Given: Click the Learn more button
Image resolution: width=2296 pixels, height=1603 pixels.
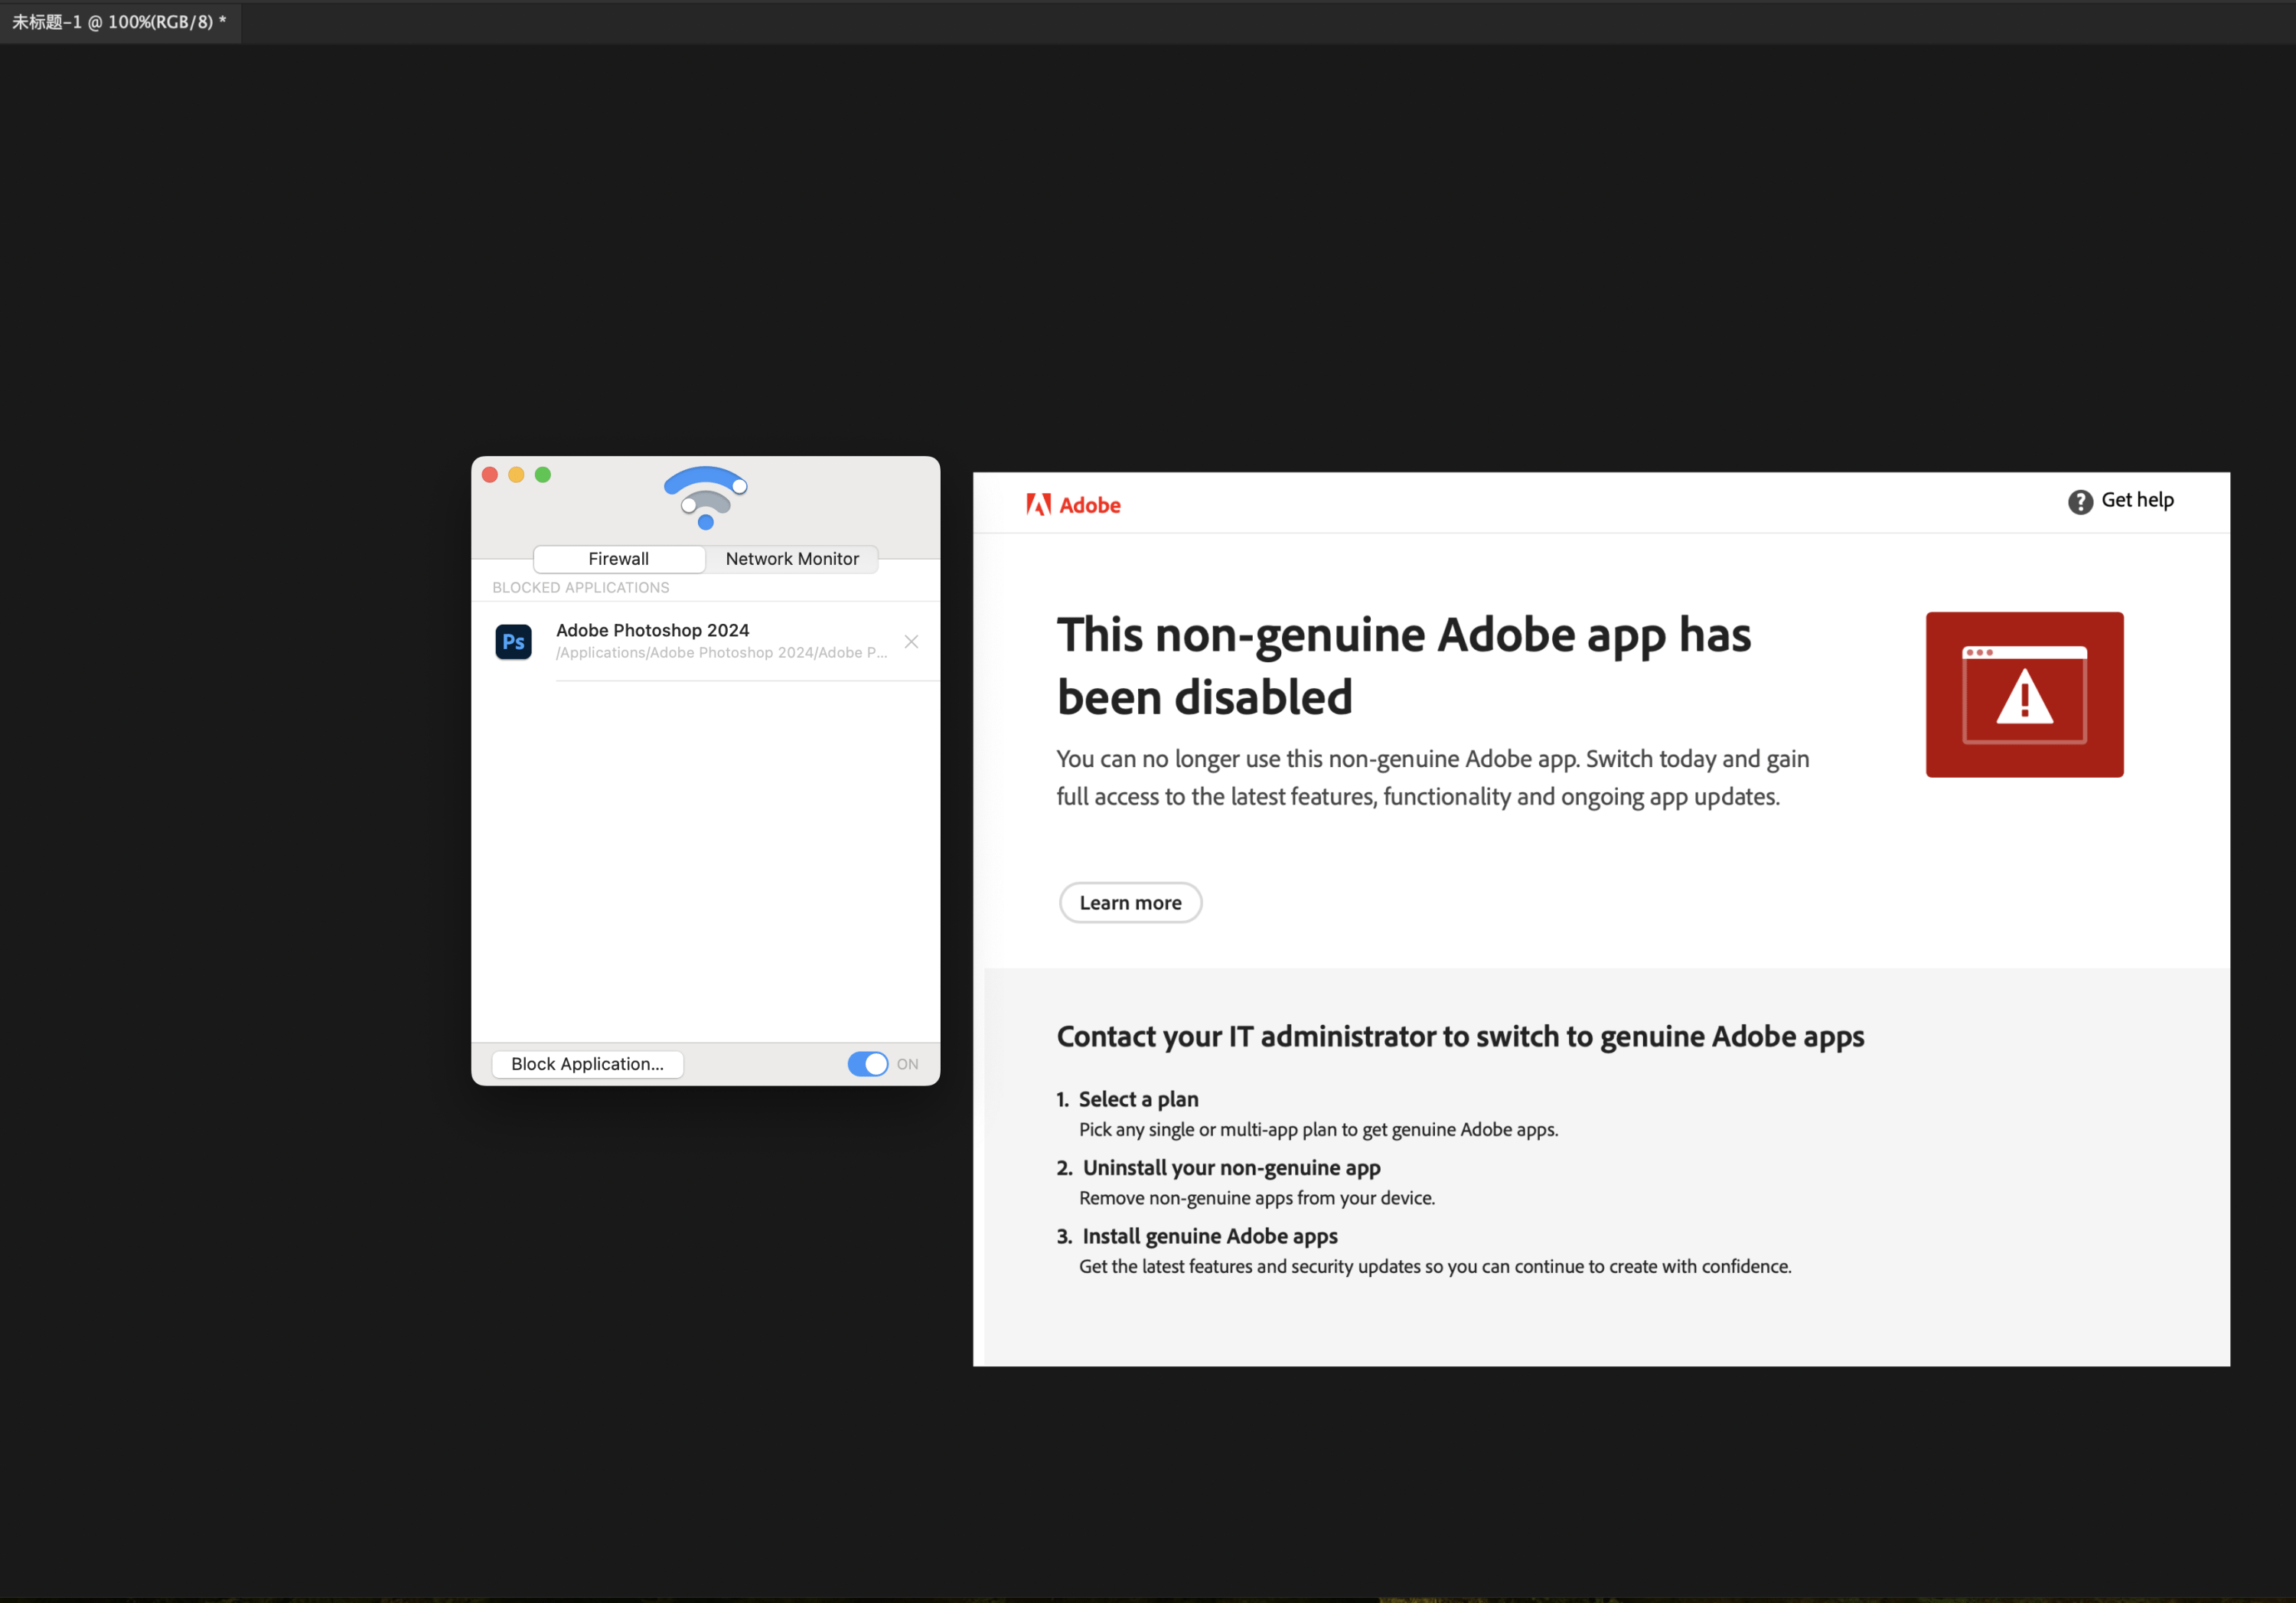Looking at the screenshot, I should pyautogui.click(x=1130, y=903).
